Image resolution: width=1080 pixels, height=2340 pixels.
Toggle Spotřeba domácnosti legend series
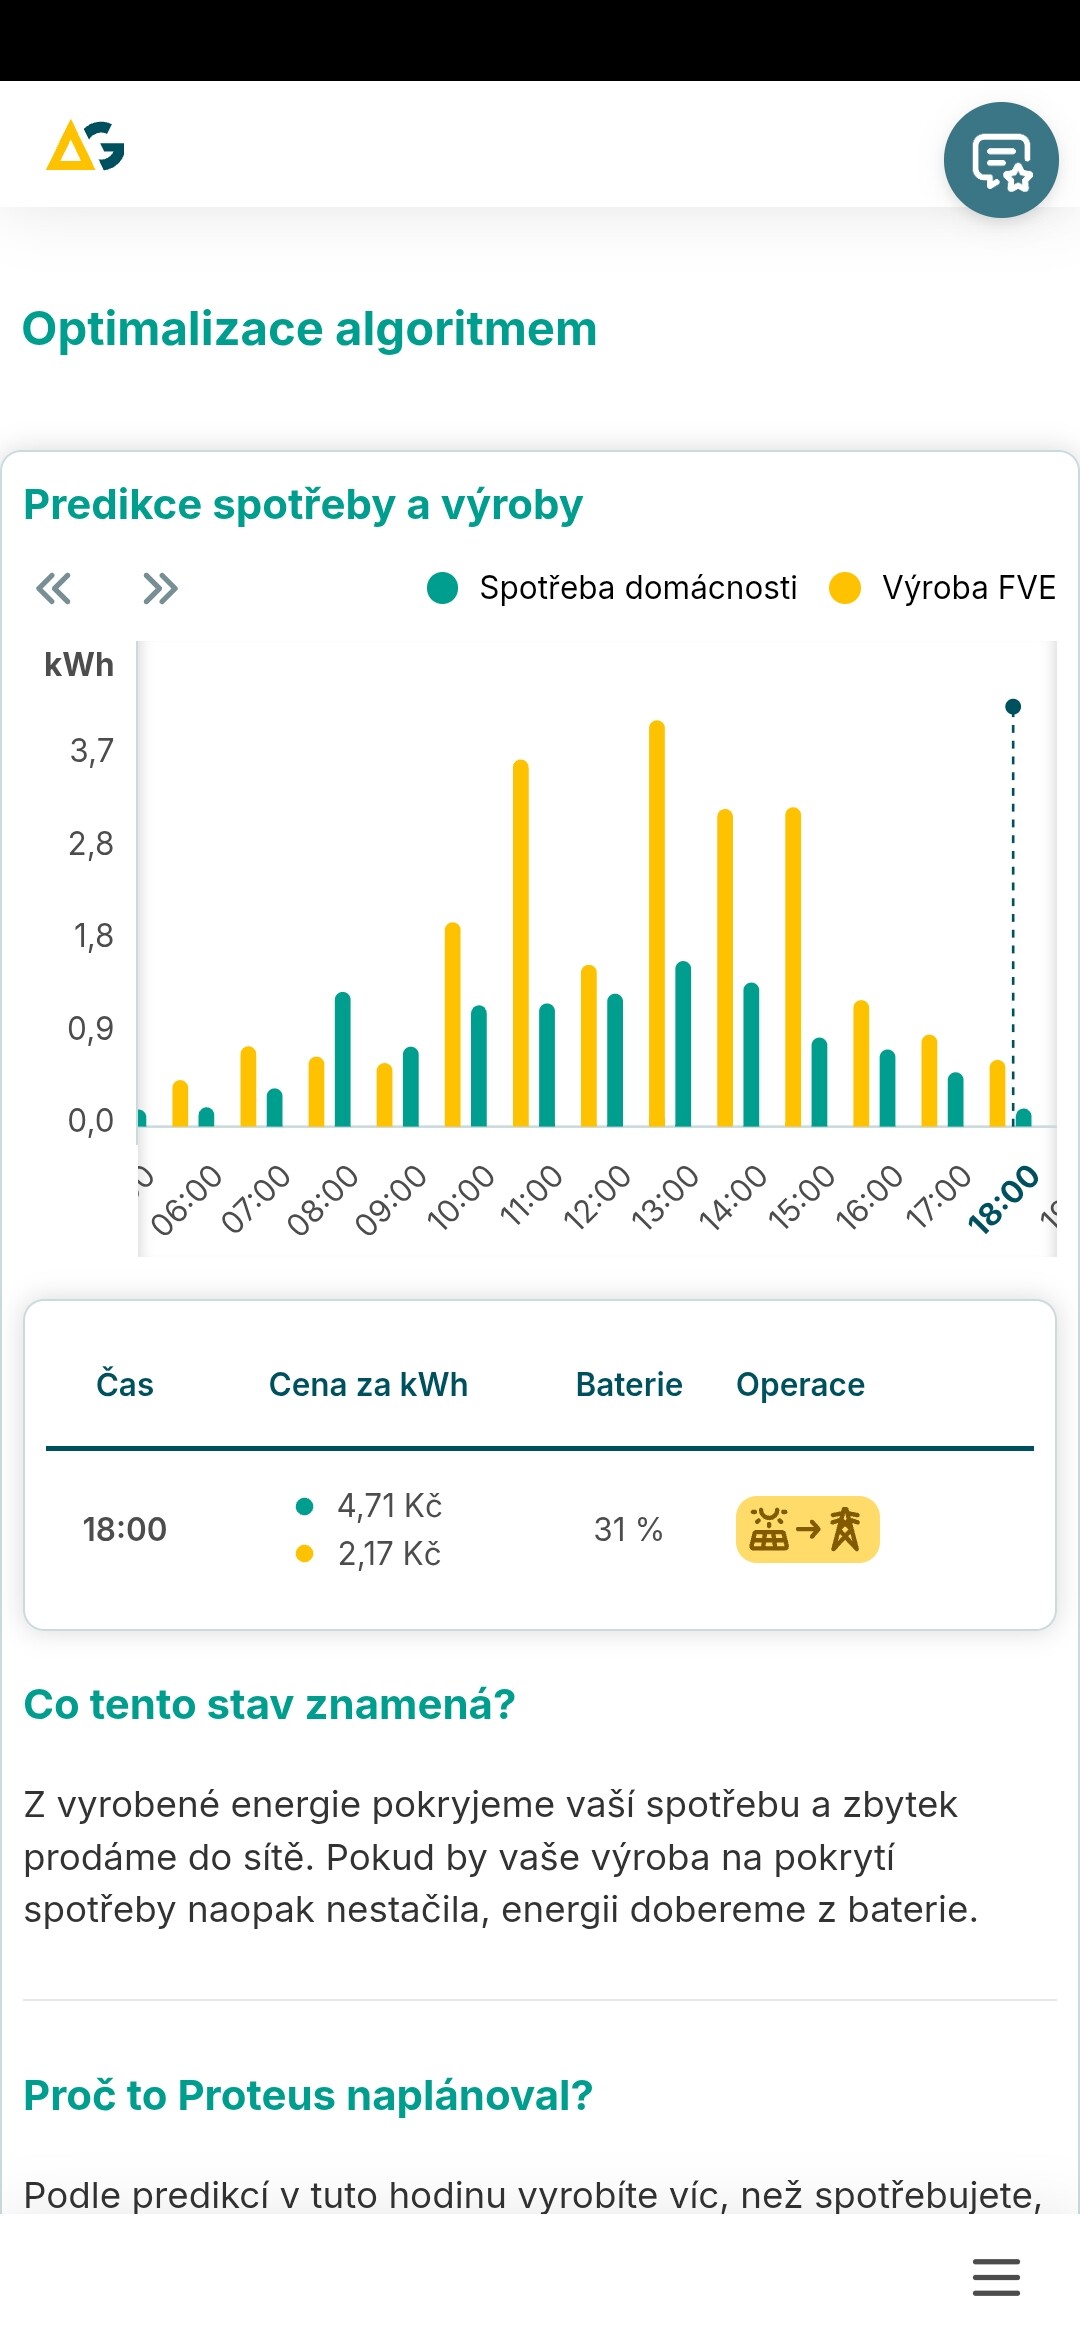click(612, 588)
